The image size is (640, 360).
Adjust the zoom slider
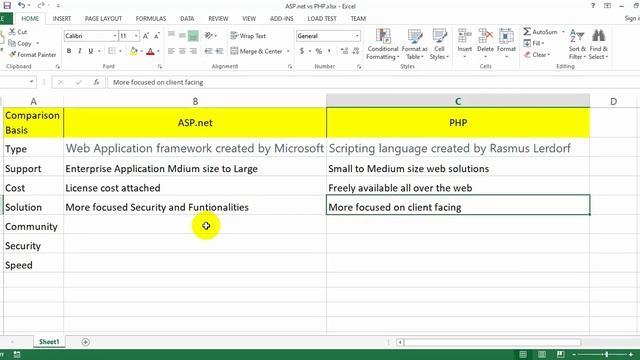tap(606, 354)
